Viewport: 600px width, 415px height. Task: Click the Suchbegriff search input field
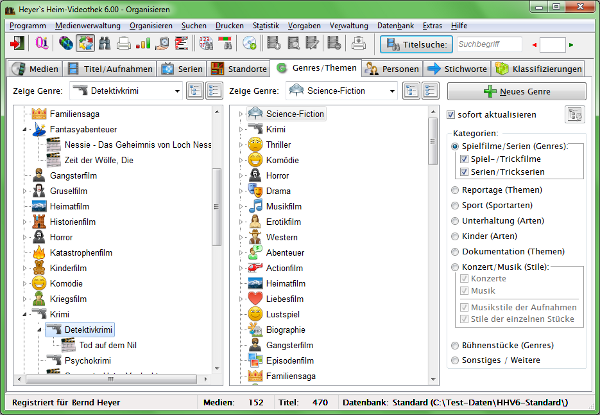(487, 44)
